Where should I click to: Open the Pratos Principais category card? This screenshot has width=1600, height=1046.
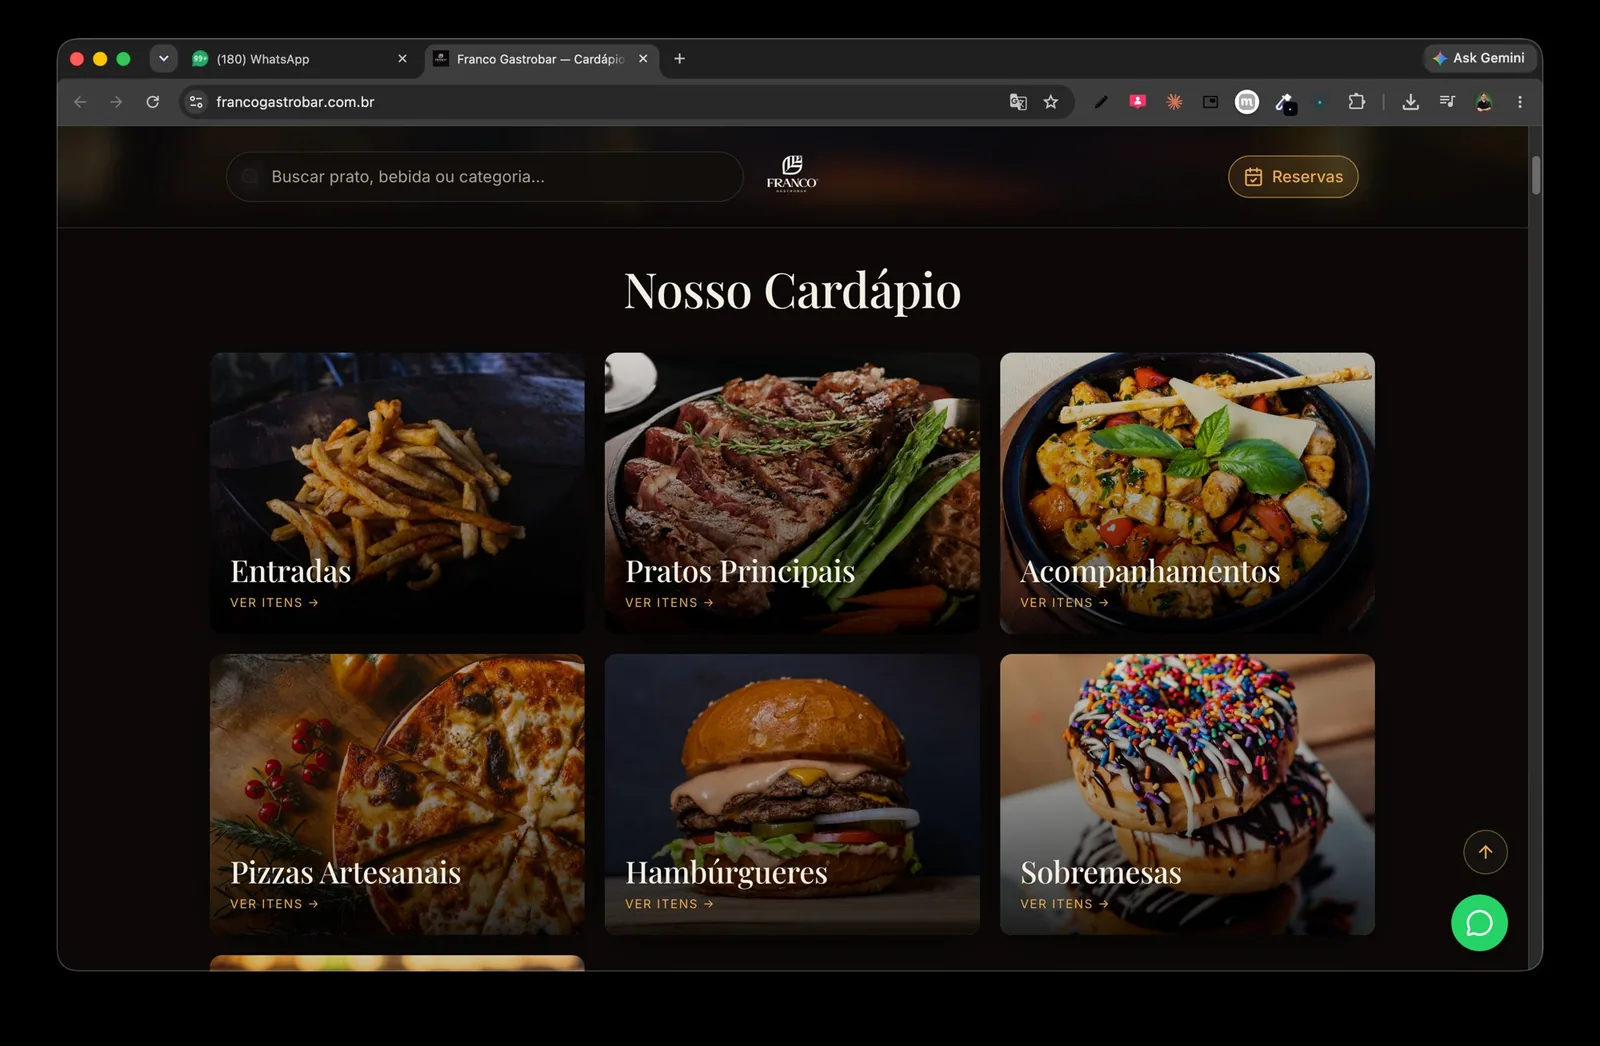[792, 493]
